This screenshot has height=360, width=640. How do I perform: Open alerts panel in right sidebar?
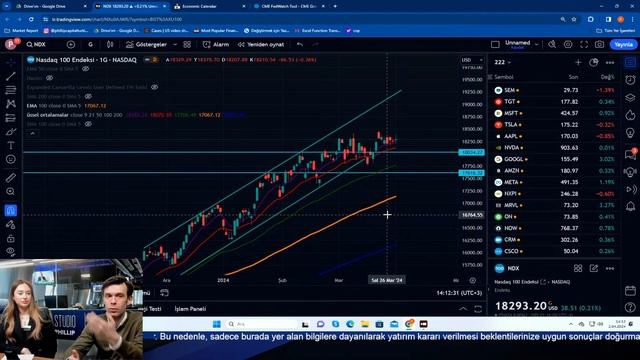pyautogui.click(x=630, y=80)
